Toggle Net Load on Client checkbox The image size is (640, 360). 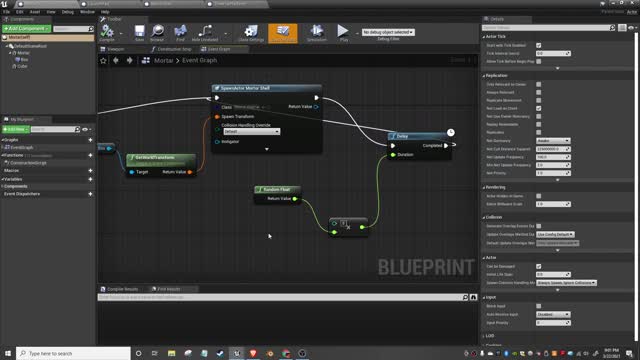click(539, 109)
